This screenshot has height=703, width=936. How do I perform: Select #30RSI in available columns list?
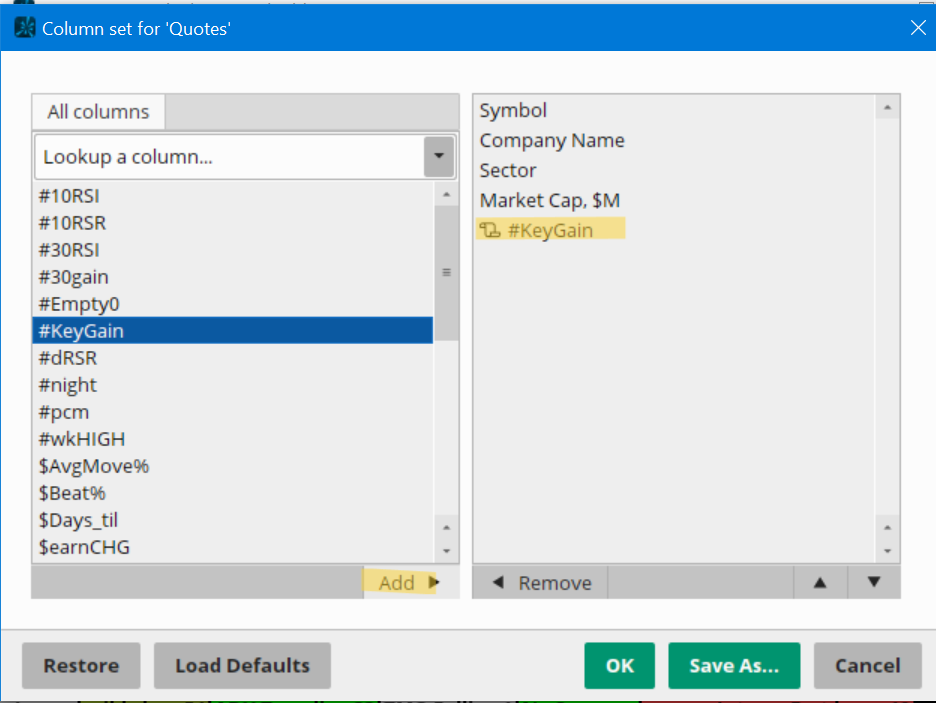tap(233, 249)
